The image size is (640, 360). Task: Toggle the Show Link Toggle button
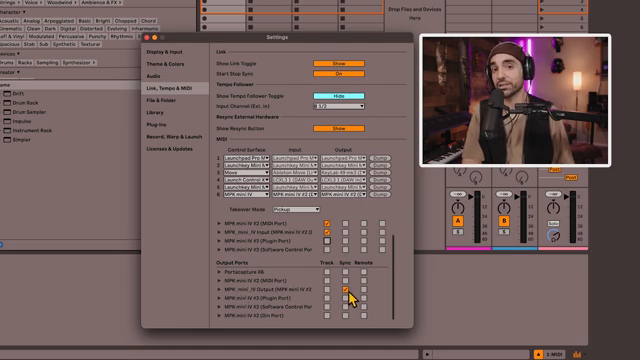[339, 64]
